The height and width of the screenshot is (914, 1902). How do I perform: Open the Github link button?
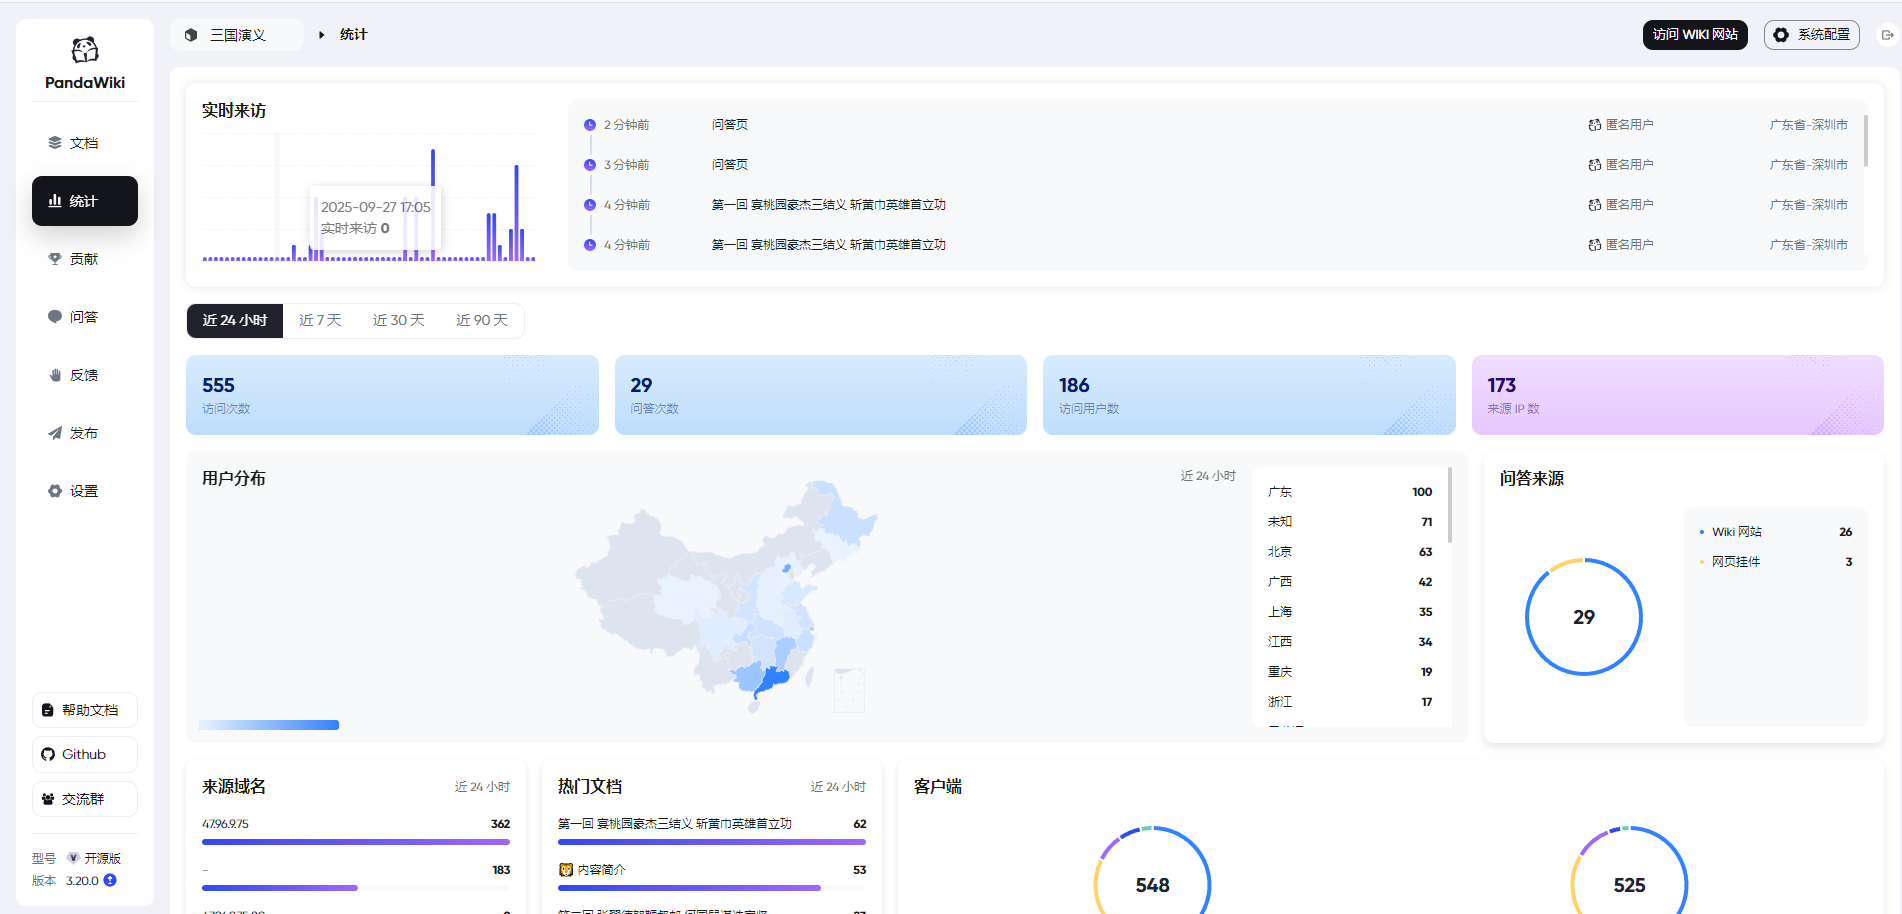coord(85,754)
